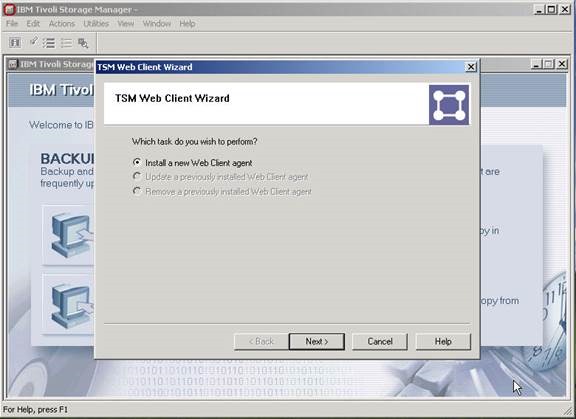
Task: Open the File menu
Action: pyautogui.click(x=12, y=24)
